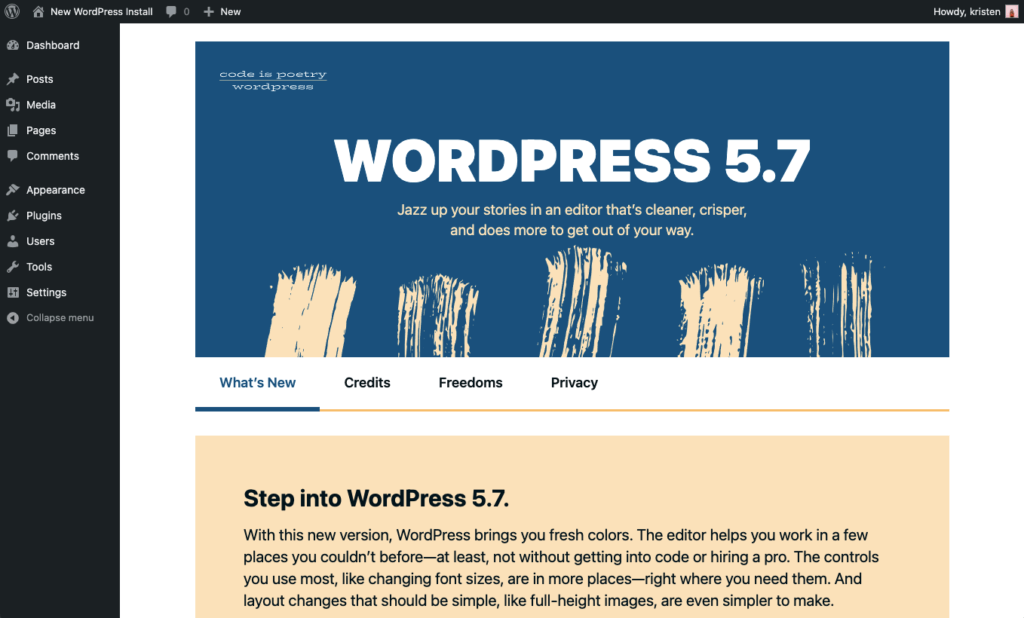Screen dimensions: 1024x618
Task: Select the Comments speech-bubble icon in the sidebar
Action: [13, 156]
